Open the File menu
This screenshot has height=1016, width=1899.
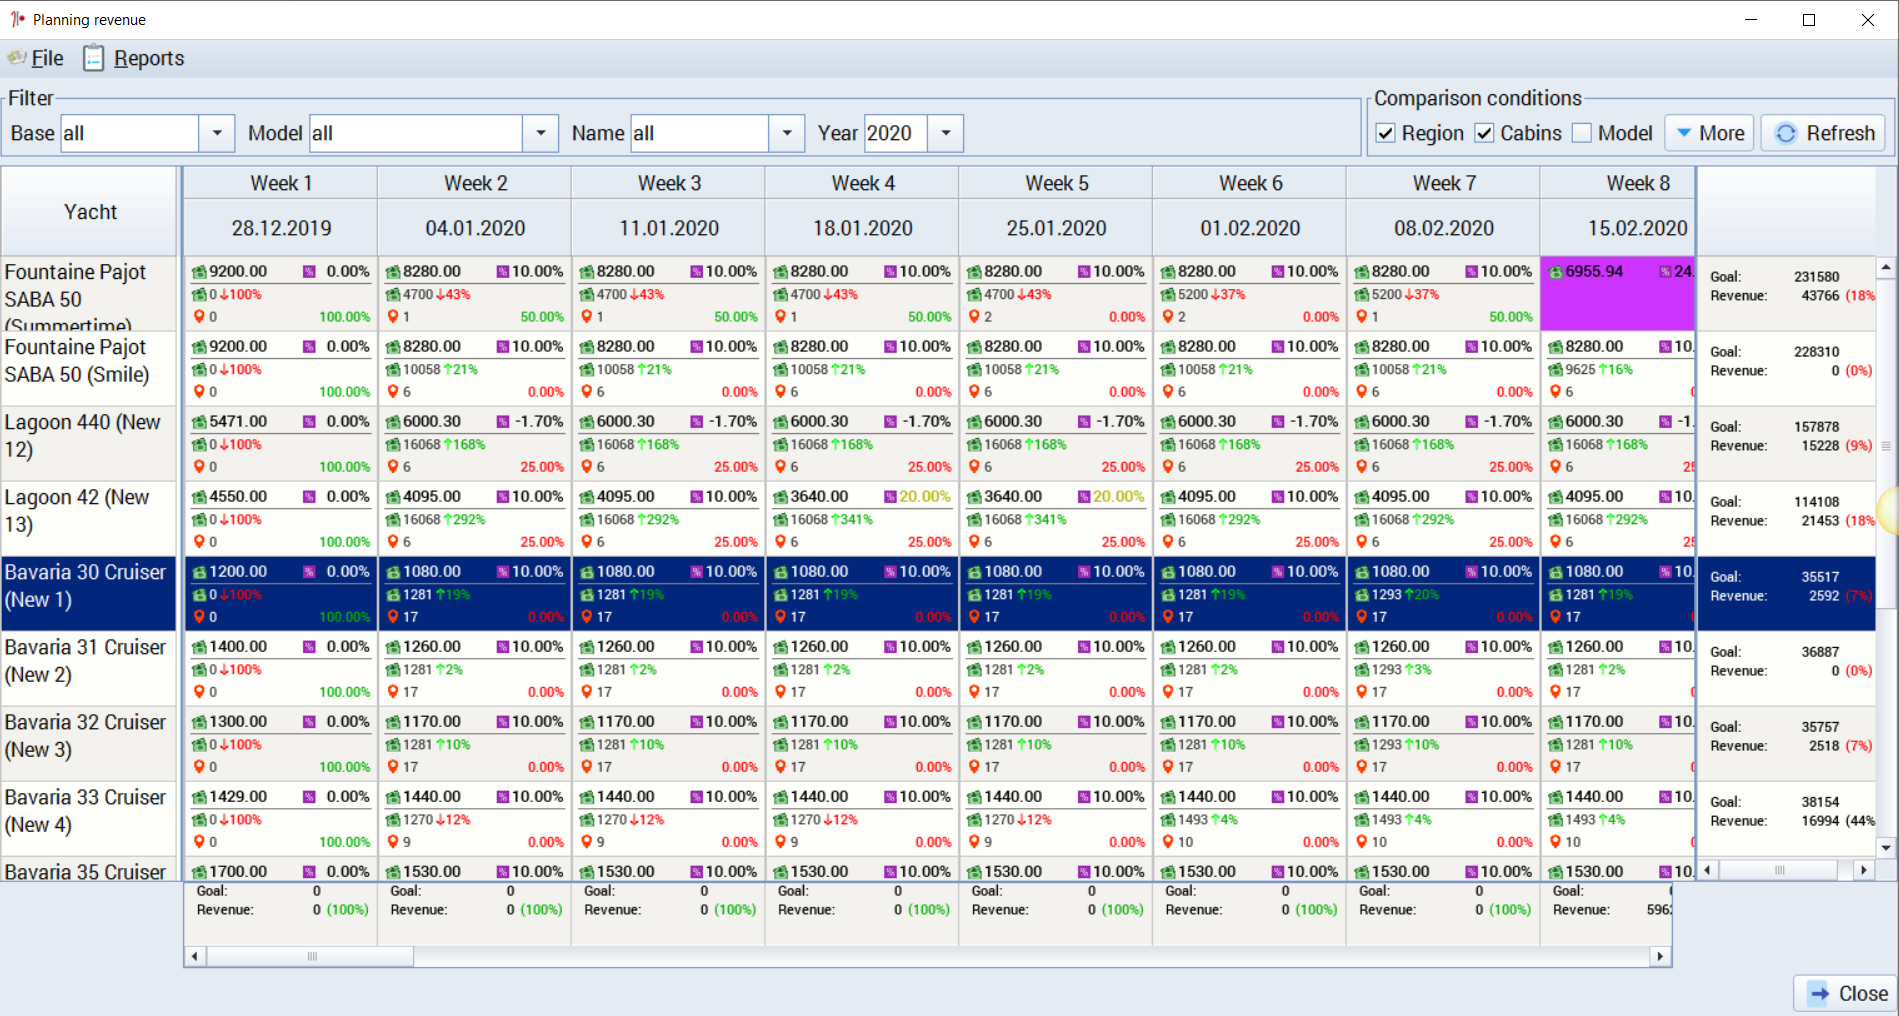tap(47, 58)
